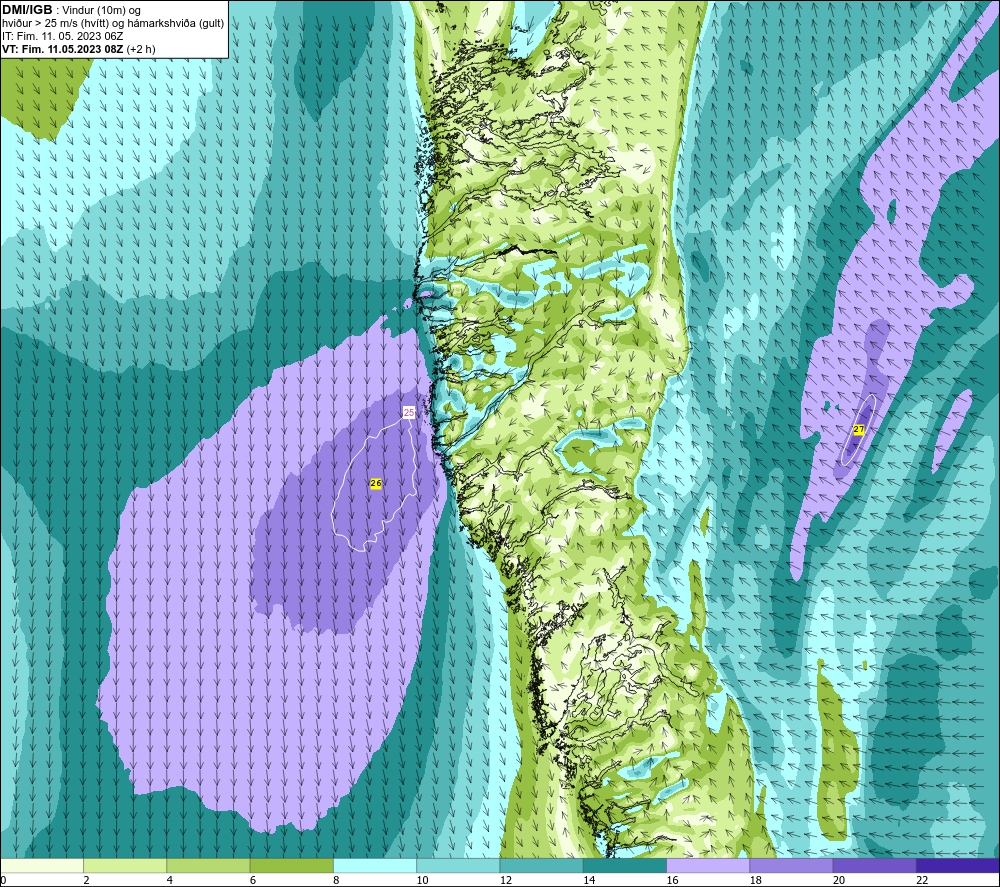This screenshot has width=1000, height=887.
Task: Select the 6–8 m/s olive green swatch
Action: 291,865
